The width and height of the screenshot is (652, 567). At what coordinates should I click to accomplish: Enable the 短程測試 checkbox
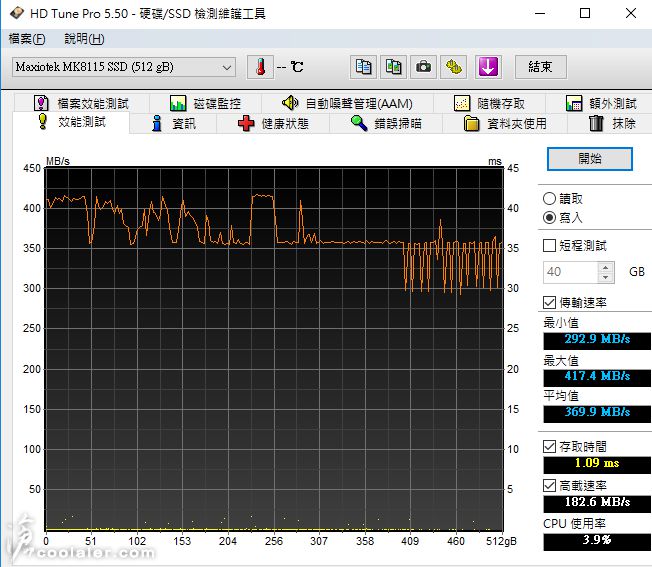549,245
